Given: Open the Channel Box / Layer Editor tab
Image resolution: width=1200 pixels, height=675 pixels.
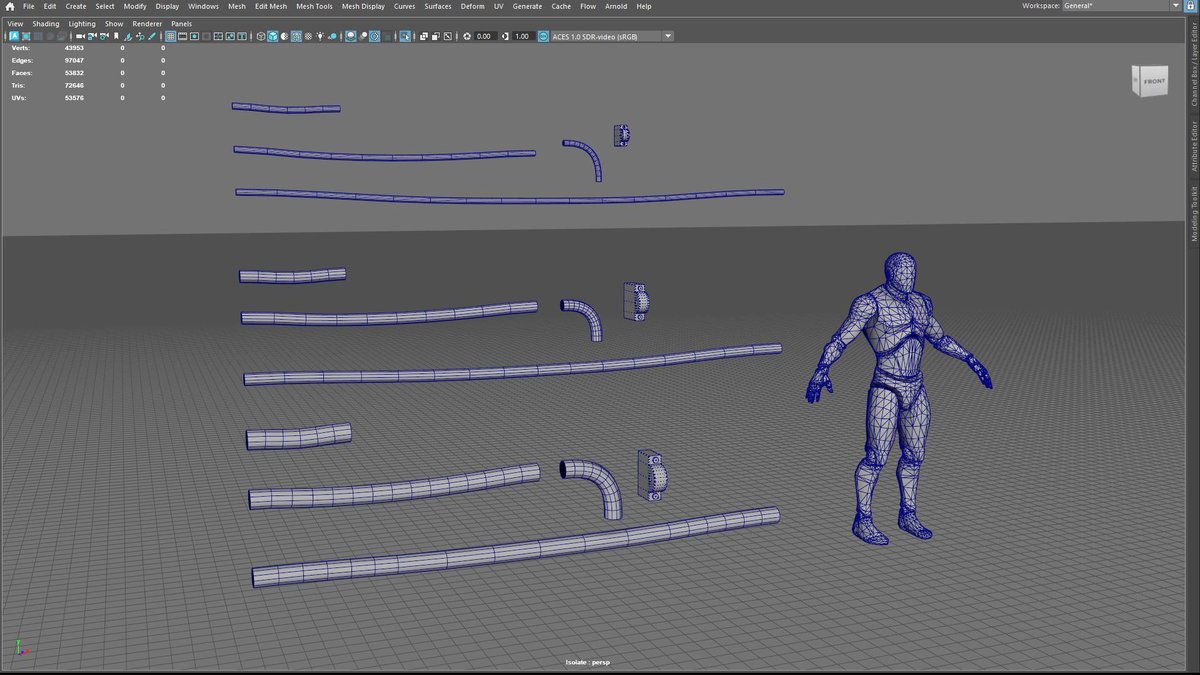Looking at the screenshot, I should pyautogui.click(x=1193, y=62).
